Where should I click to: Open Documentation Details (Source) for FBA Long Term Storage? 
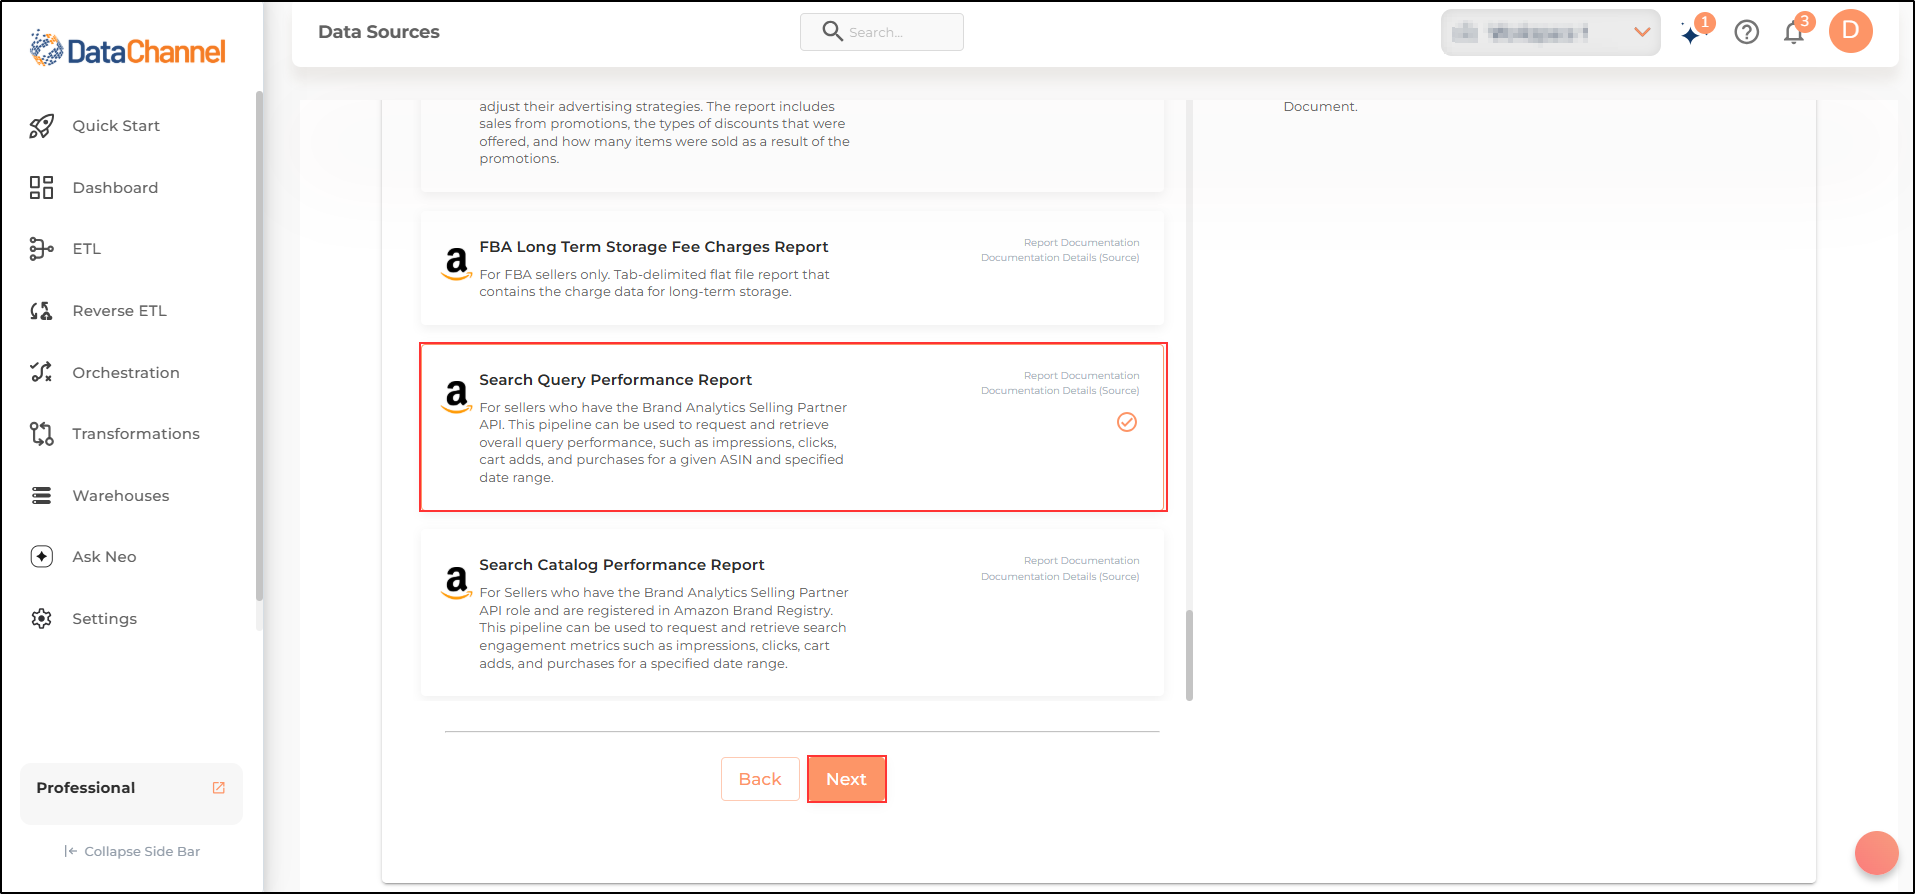(x=1060, y=258)
